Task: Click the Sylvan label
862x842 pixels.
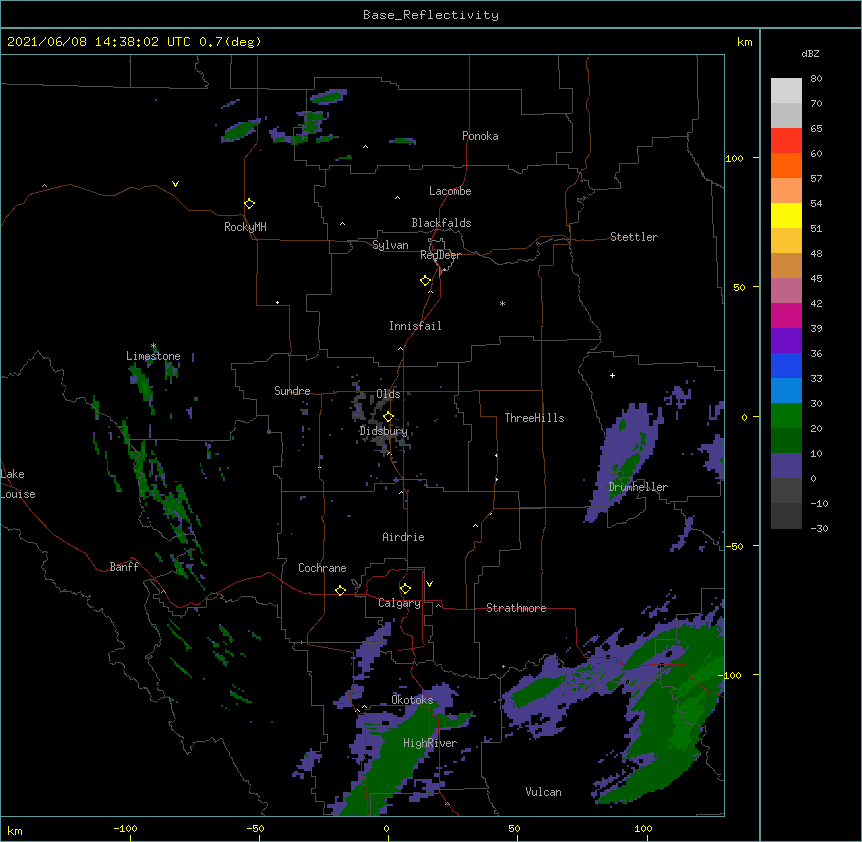Action: click(390, 245)
